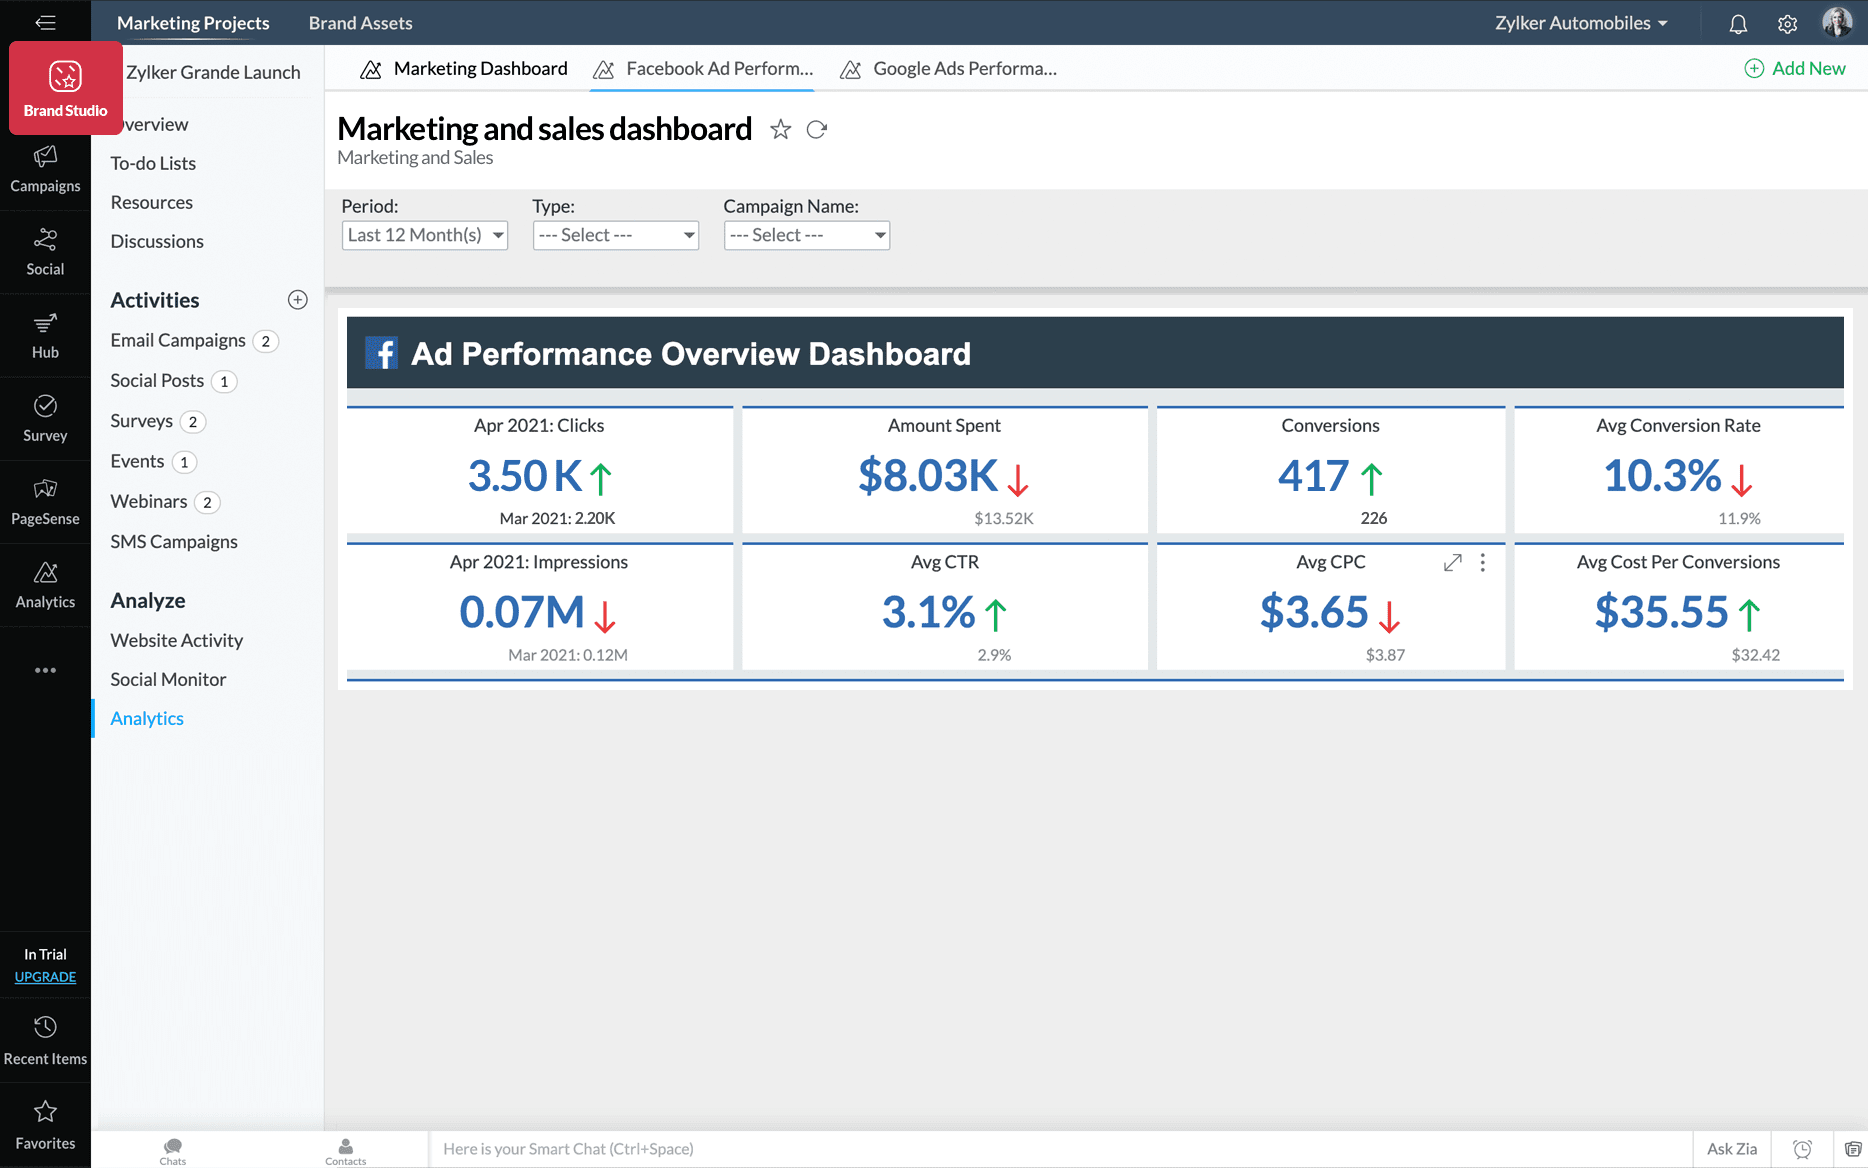Open the Zylker Automobiles organization dropdown

click(1581, 22)
